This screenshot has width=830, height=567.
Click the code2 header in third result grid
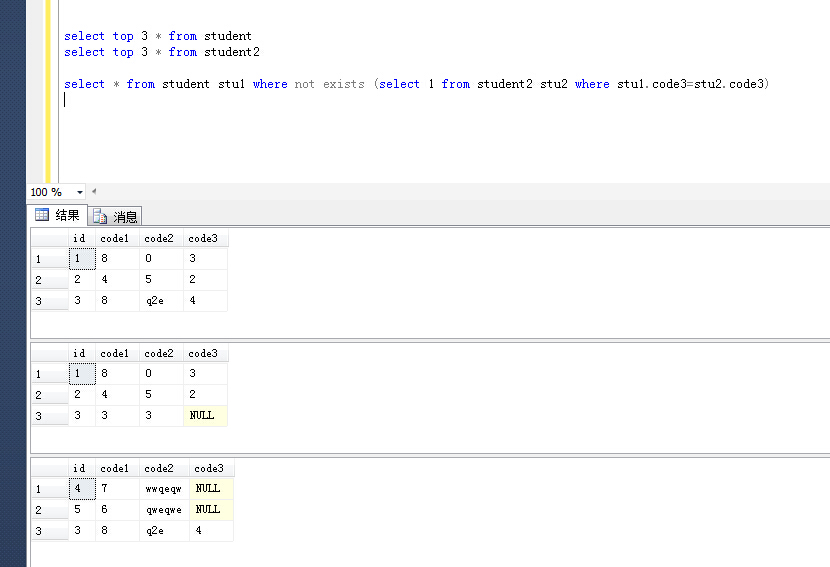click(161, 468)
